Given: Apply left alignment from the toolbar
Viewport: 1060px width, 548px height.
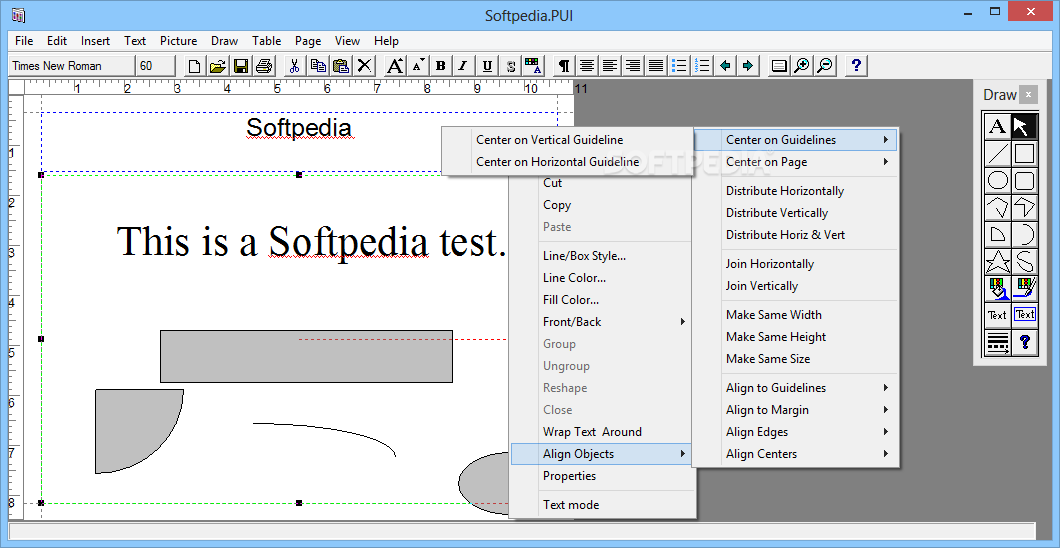Looking at the screenshot, I should pos(610,66).
